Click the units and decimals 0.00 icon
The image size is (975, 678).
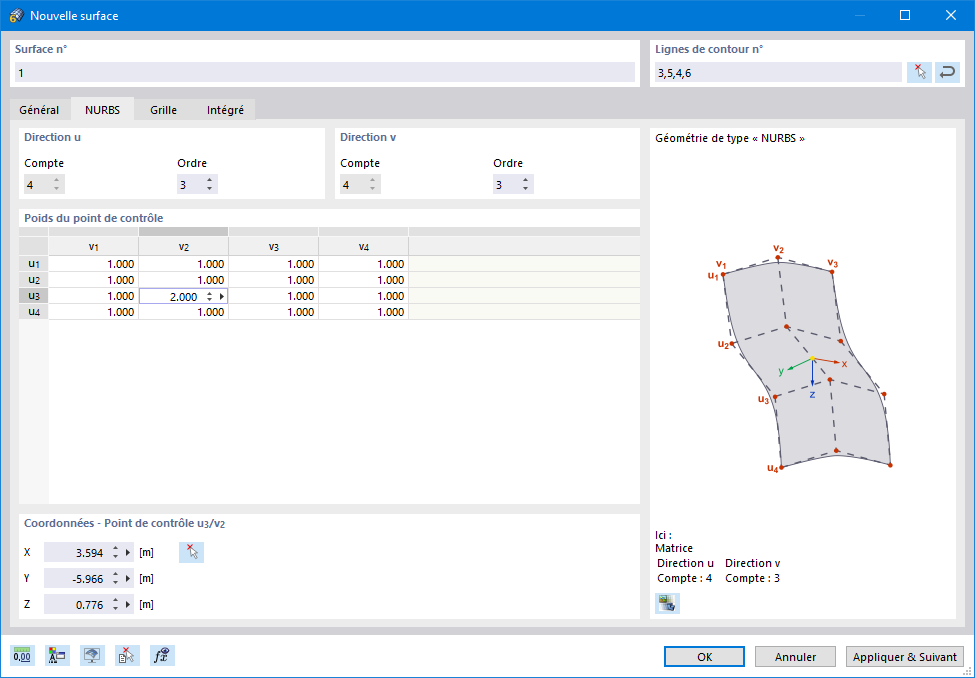click(22, 656)
